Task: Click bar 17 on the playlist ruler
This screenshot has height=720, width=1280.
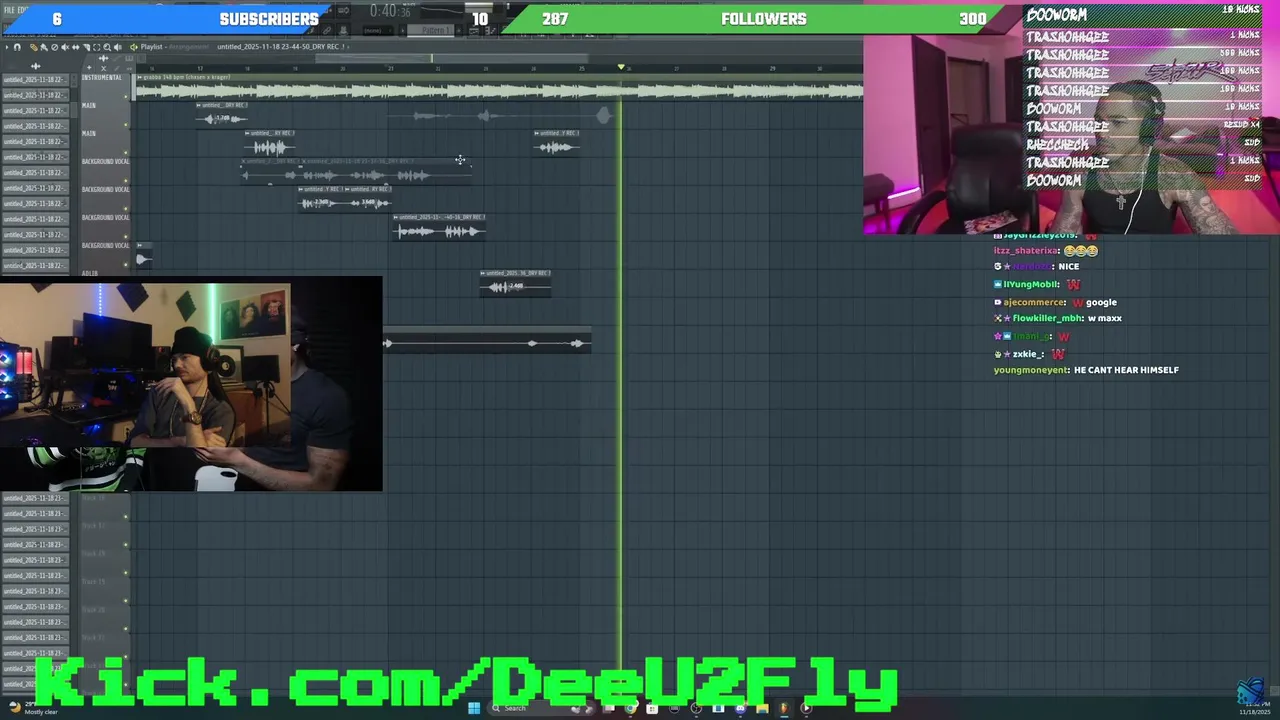Action: (200, 68)
